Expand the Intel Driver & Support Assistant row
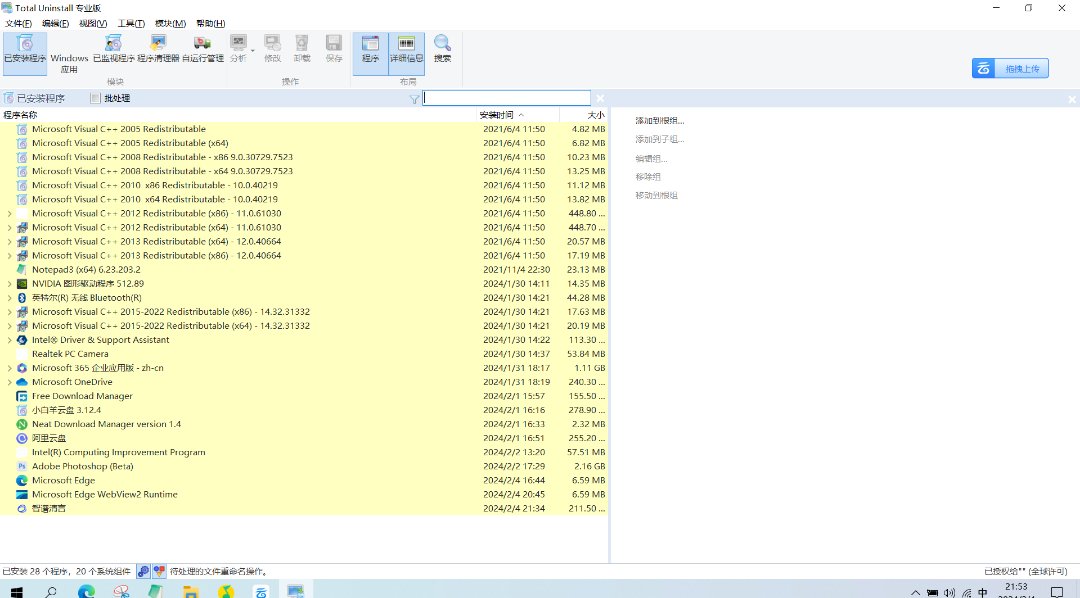The height and width of the screenshot is (598, 1080). click(10, 340)
